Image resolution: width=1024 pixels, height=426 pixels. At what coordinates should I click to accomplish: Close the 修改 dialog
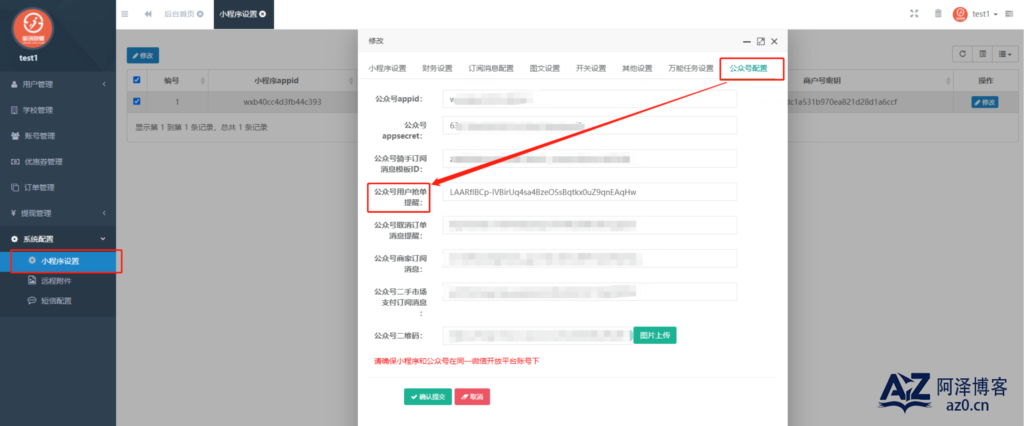(x=774, y=41)
